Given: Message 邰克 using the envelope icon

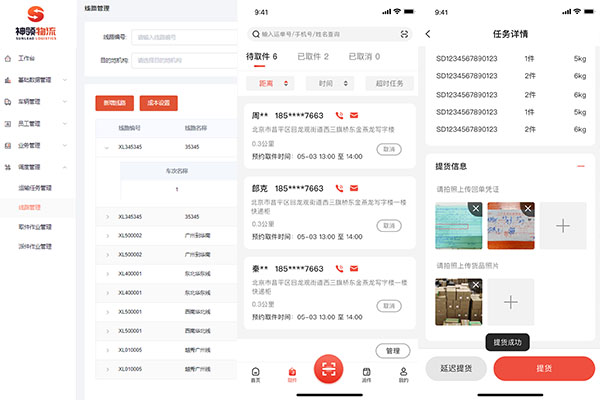Looking at the screenshot, I should click(354, 188).
